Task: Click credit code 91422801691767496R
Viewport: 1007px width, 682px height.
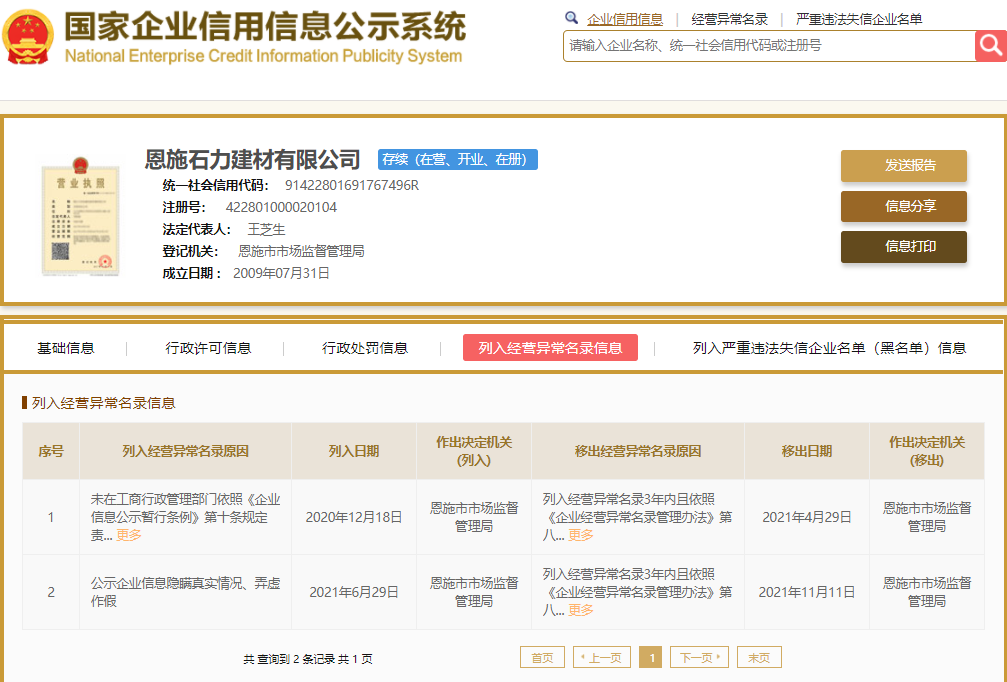Action: [x=352, y=186]
